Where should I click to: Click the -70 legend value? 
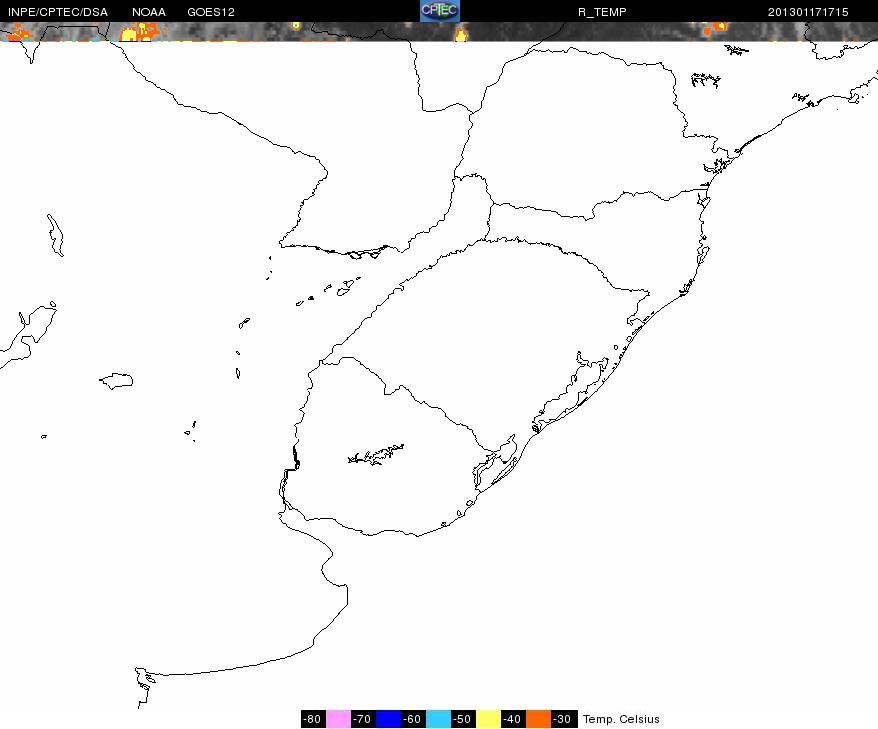coord(363,719)
